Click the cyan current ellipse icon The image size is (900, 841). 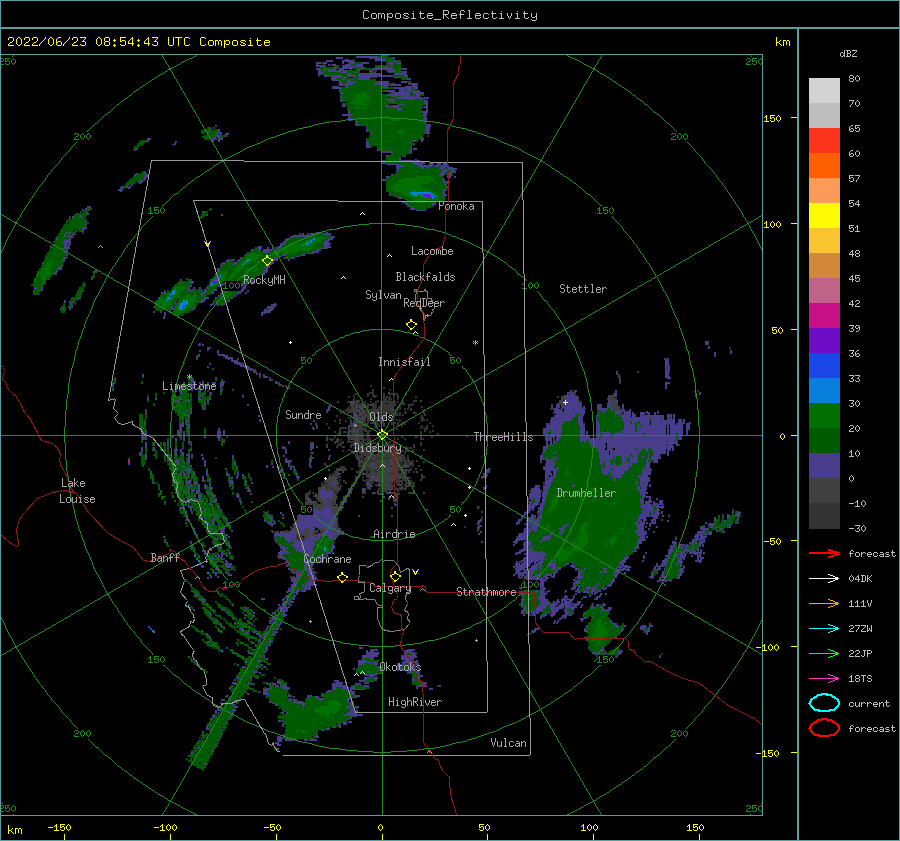[x=824, y=703]
